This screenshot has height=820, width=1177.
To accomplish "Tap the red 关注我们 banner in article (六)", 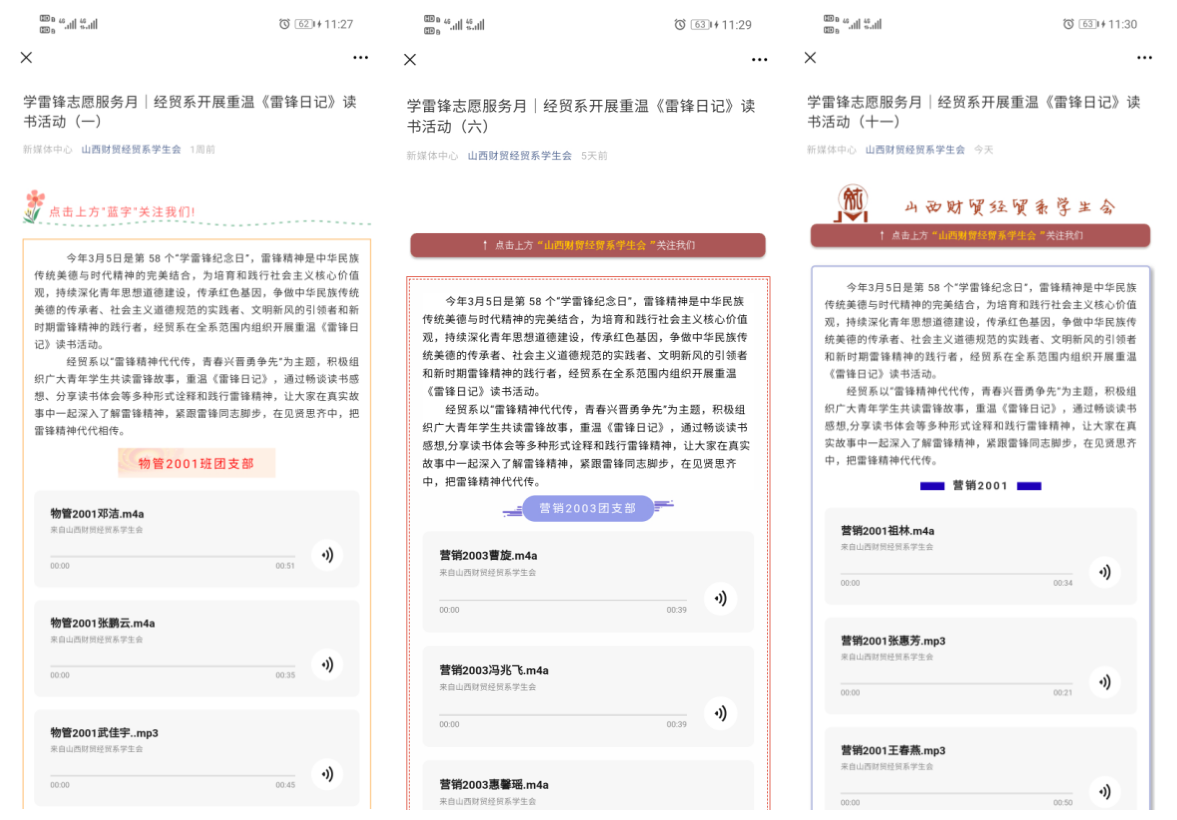I will tap(588, 245).
